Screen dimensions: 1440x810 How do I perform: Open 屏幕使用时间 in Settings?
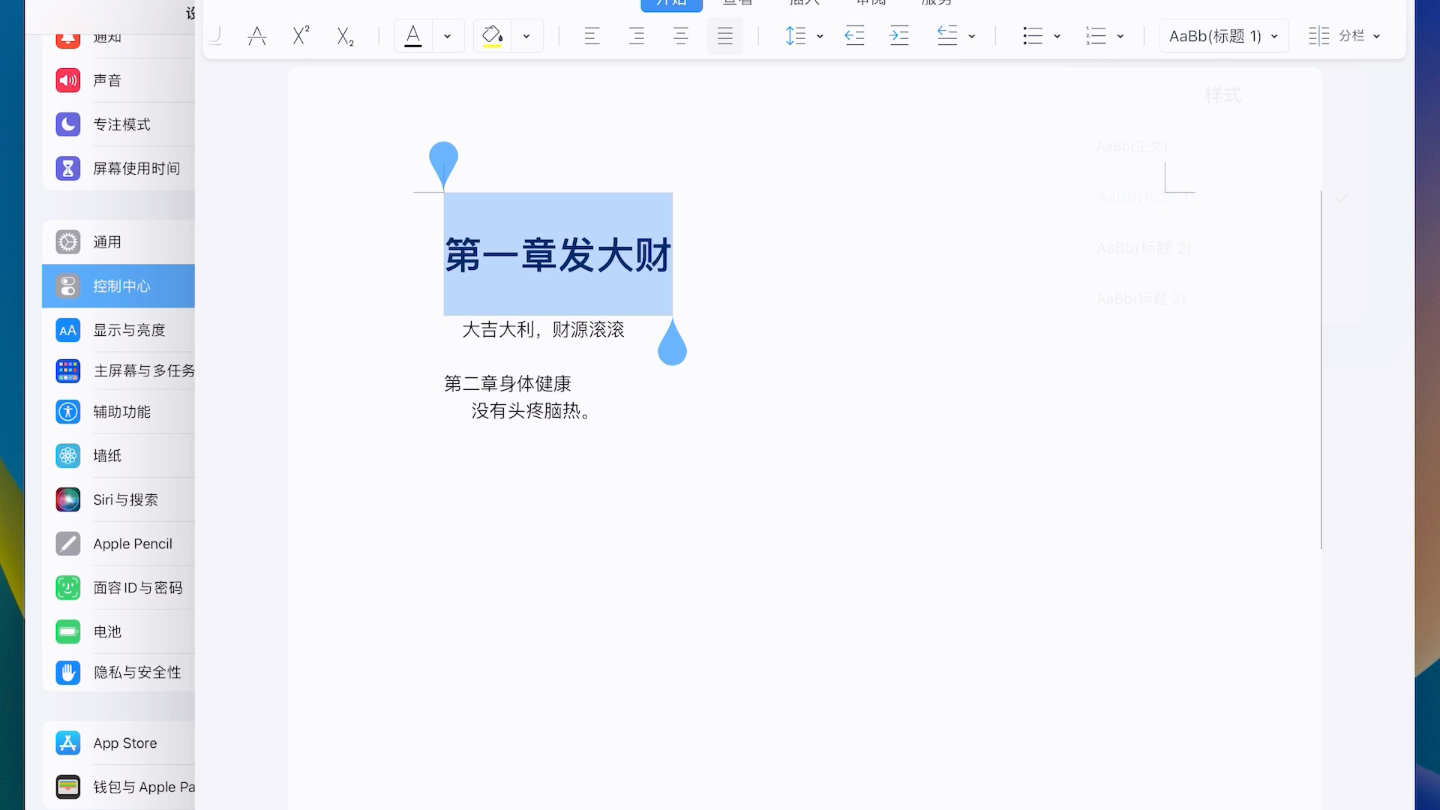[x=118, y=168]
